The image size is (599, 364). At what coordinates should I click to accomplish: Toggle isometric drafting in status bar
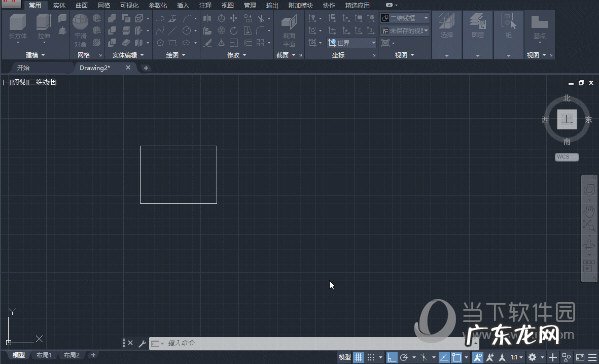point(424,358)
